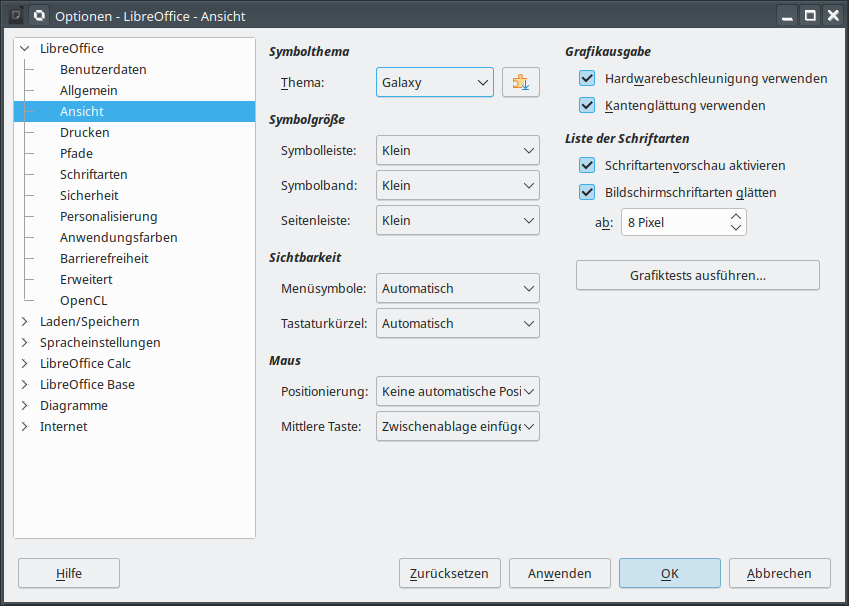Open the mouse Positionierung dropdown
The width and height of the screenshot is (849, 606).
(458, 391)
